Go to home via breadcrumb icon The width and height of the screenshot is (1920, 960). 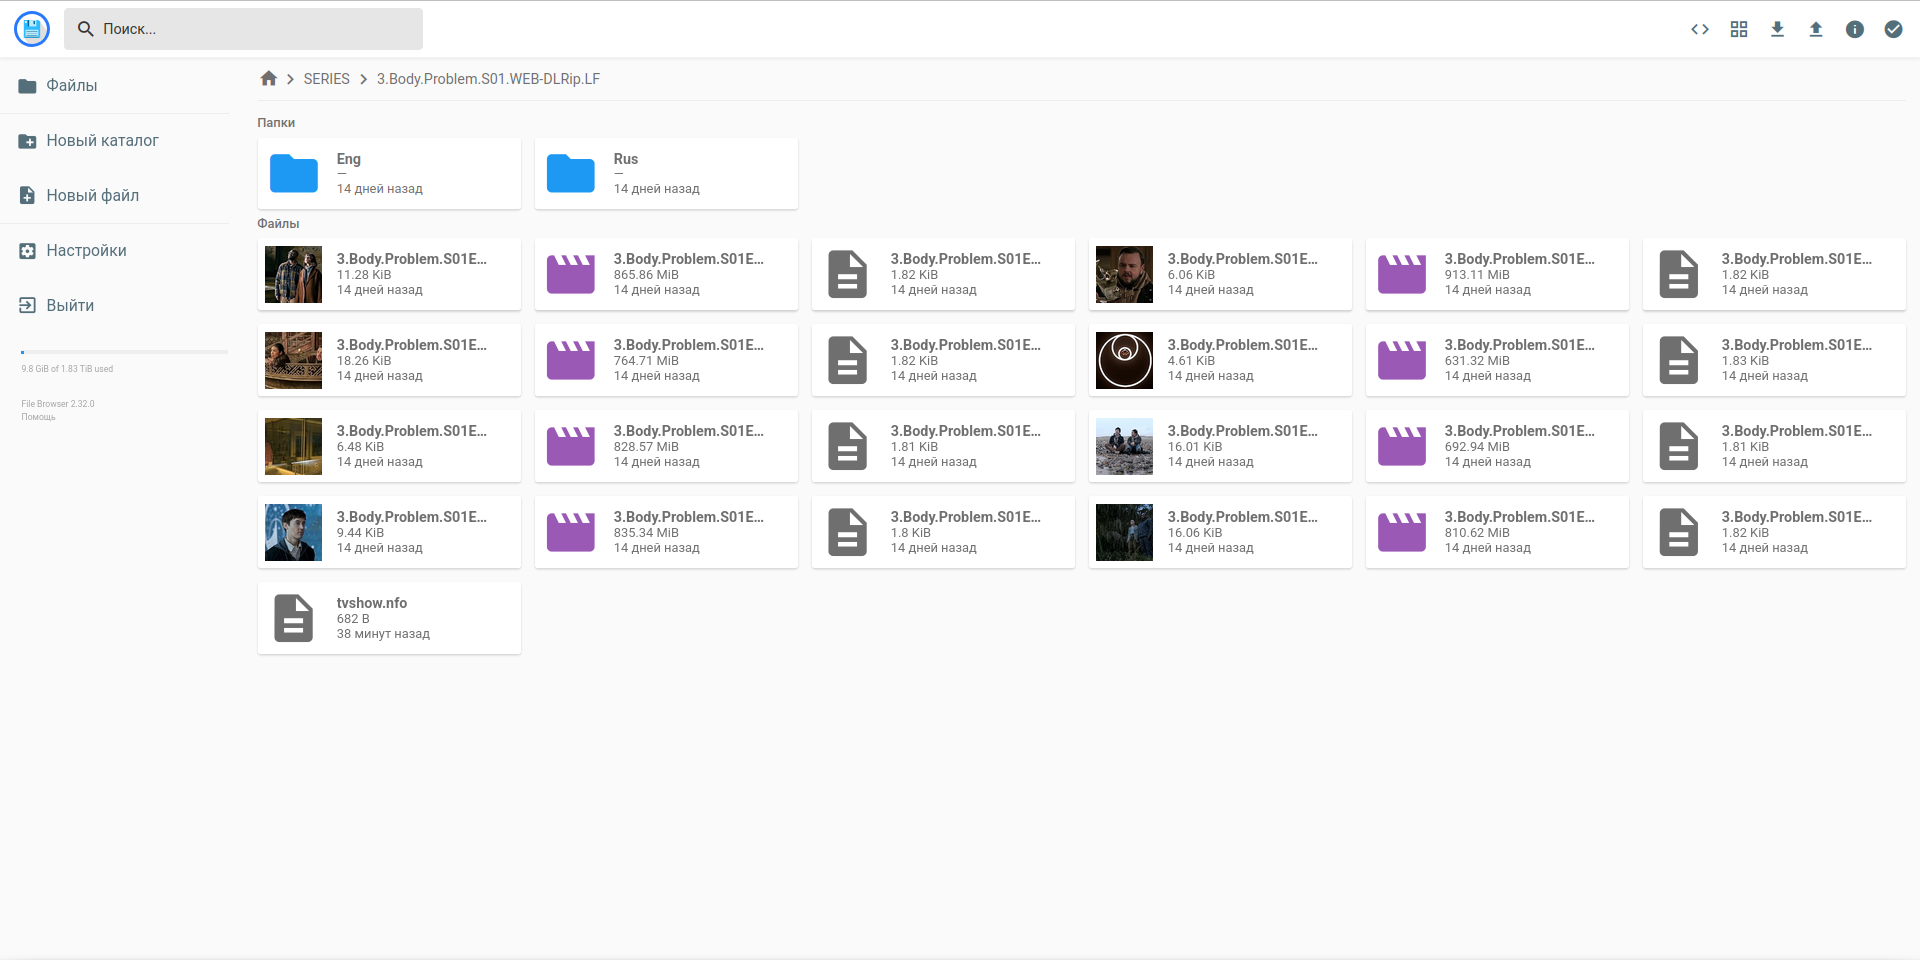tap(268, 79)
